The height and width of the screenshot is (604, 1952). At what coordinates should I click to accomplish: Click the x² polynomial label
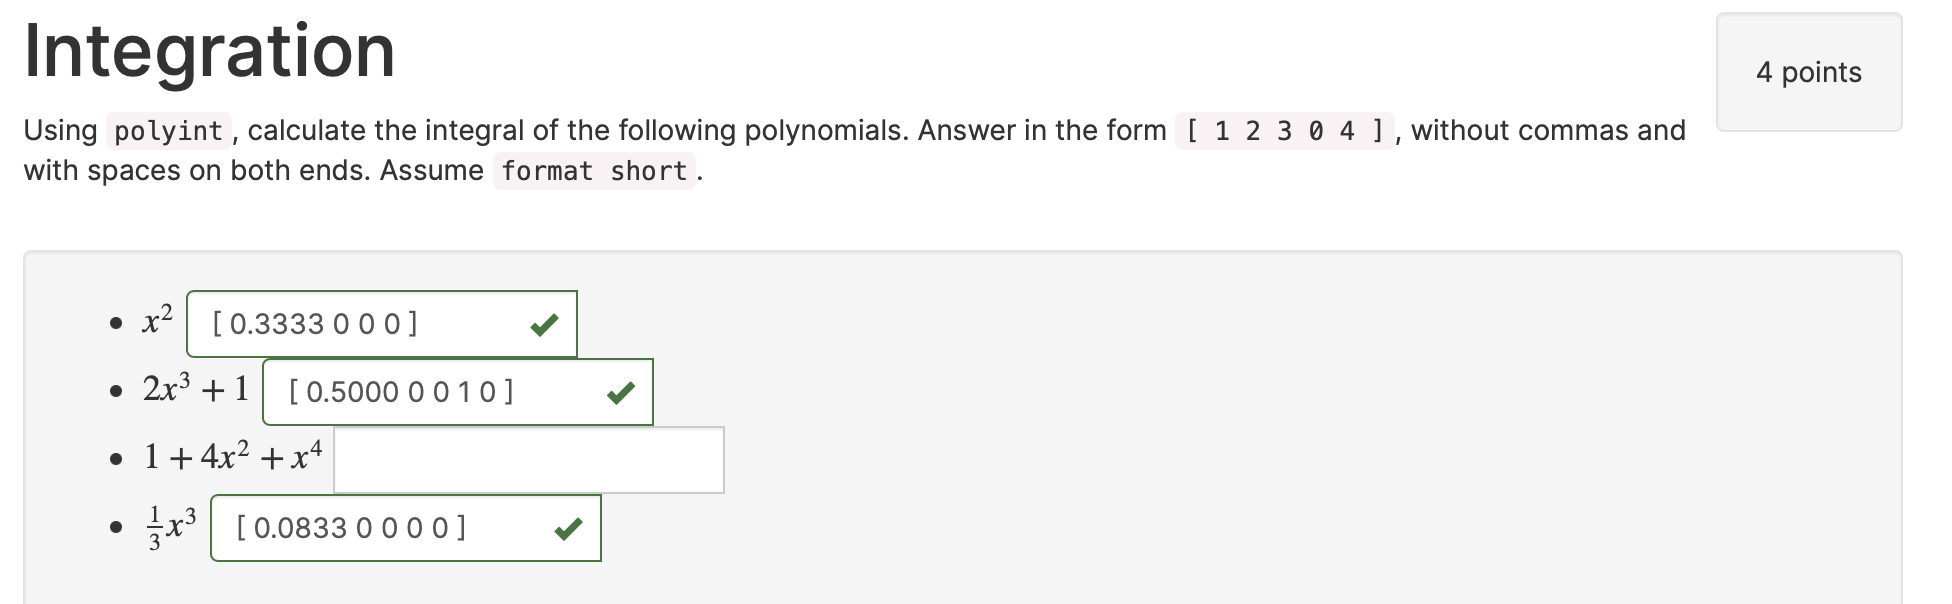tap(155, 321)
